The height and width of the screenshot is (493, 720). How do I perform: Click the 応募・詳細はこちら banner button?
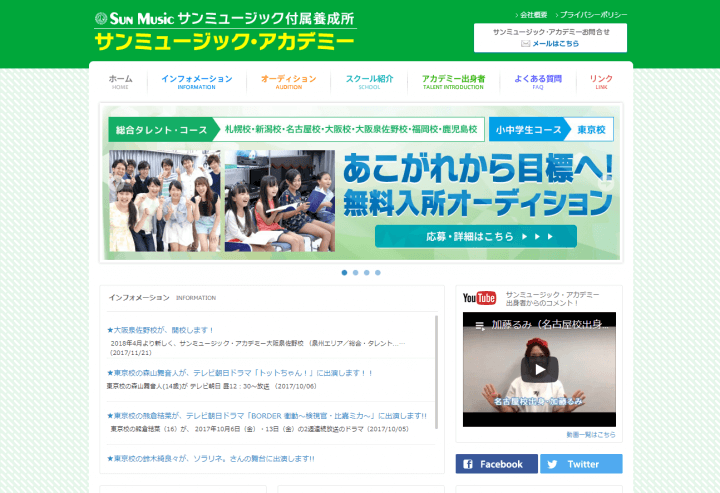click(476, 236)
